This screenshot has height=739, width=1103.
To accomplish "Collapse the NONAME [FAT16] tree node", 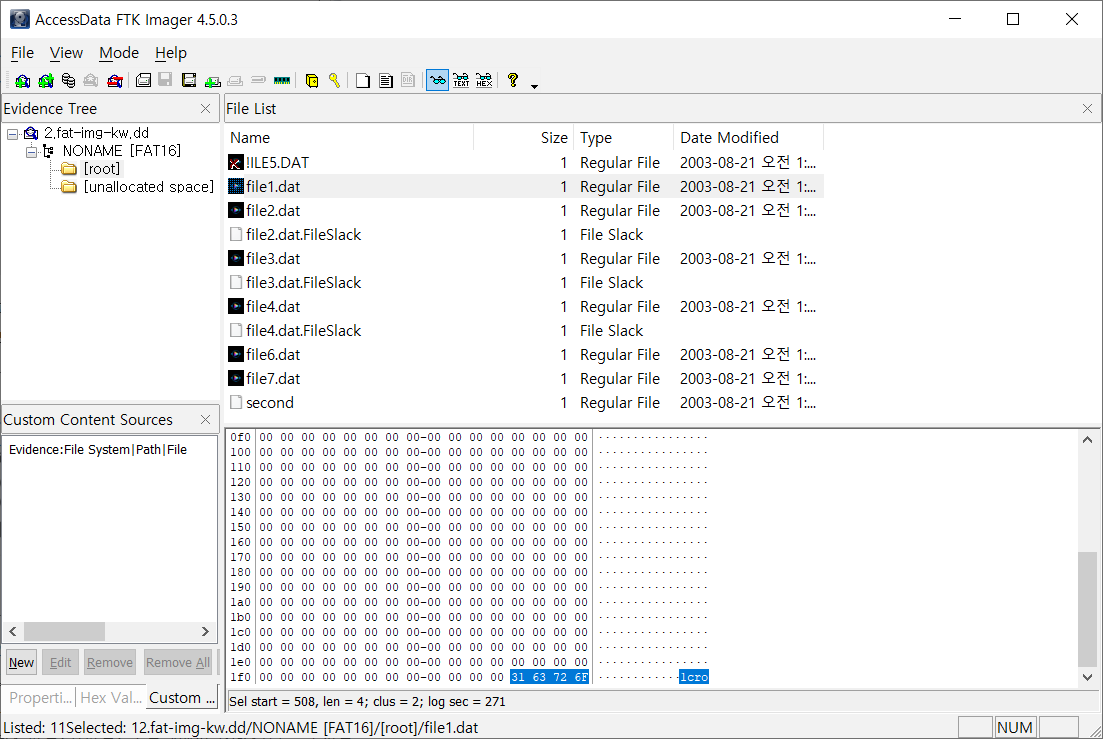I will point(31,151).
